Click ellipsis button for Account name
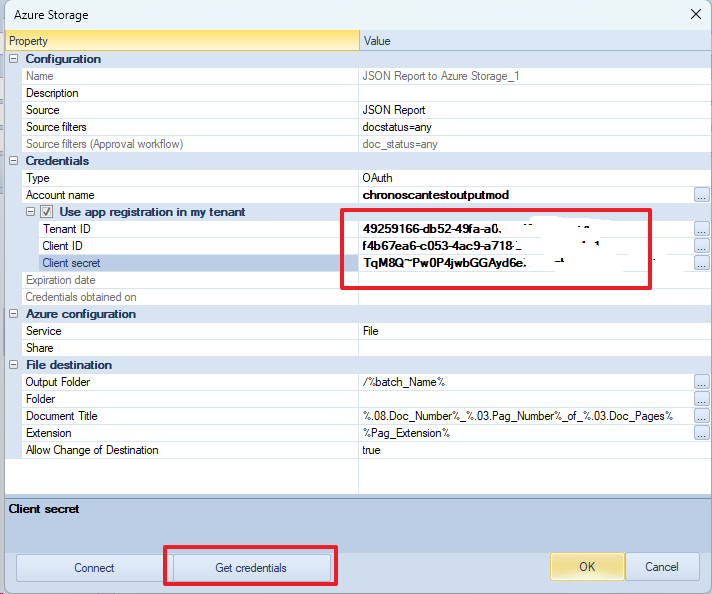The image size is (712, 594). pyautogui.click(x=702, y=195)
